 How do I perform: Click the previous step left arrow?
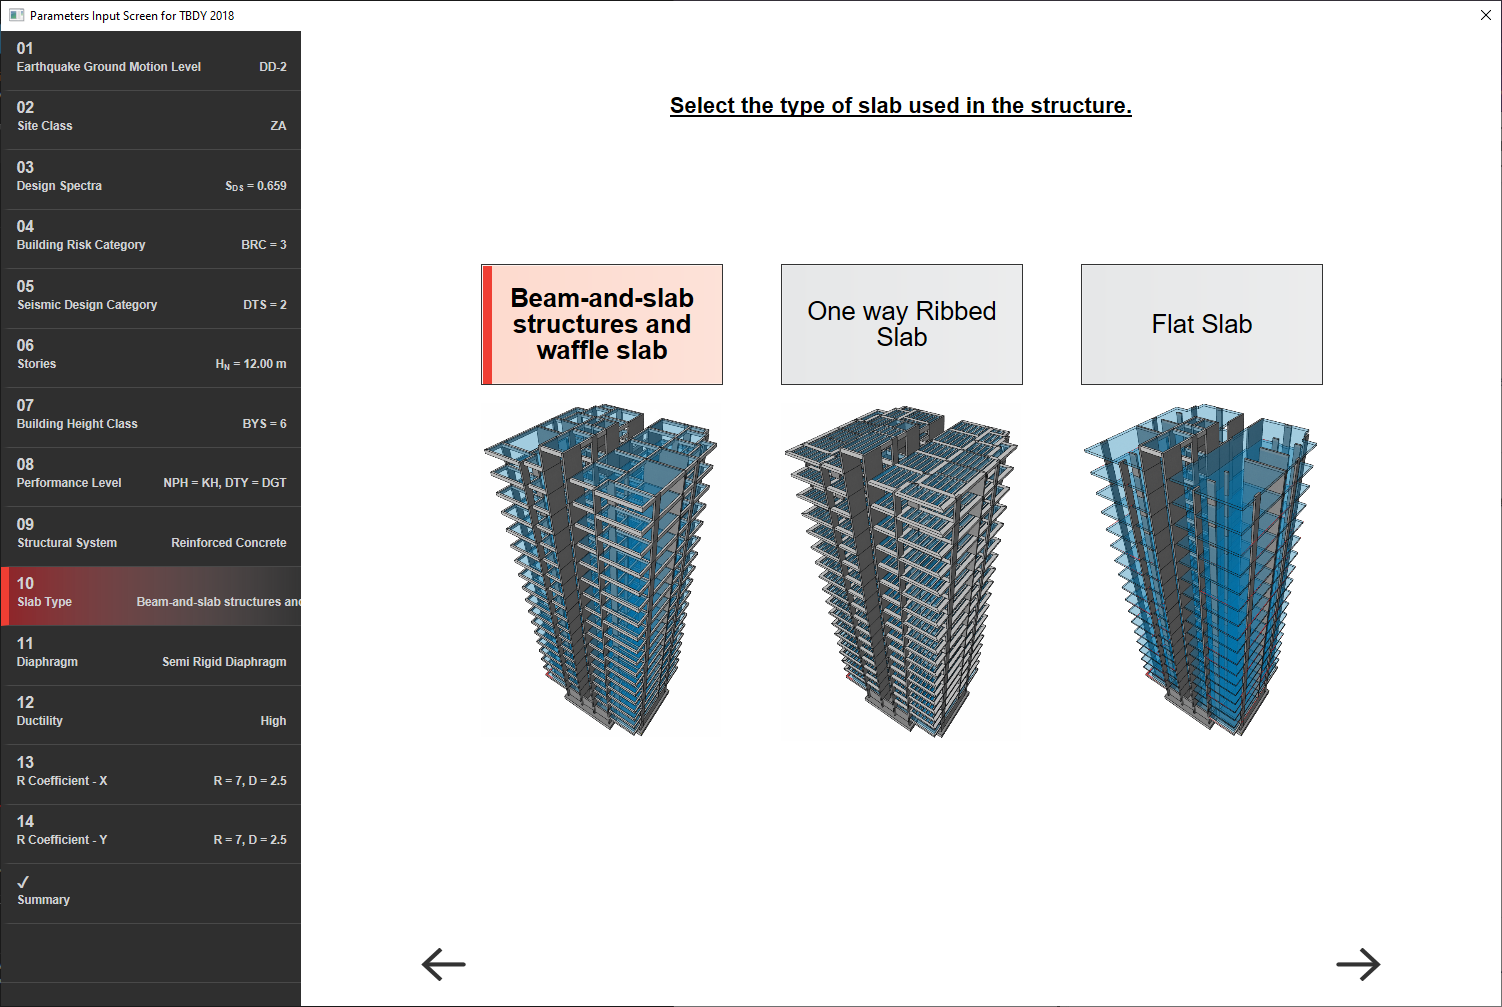[x=444, y=964]
